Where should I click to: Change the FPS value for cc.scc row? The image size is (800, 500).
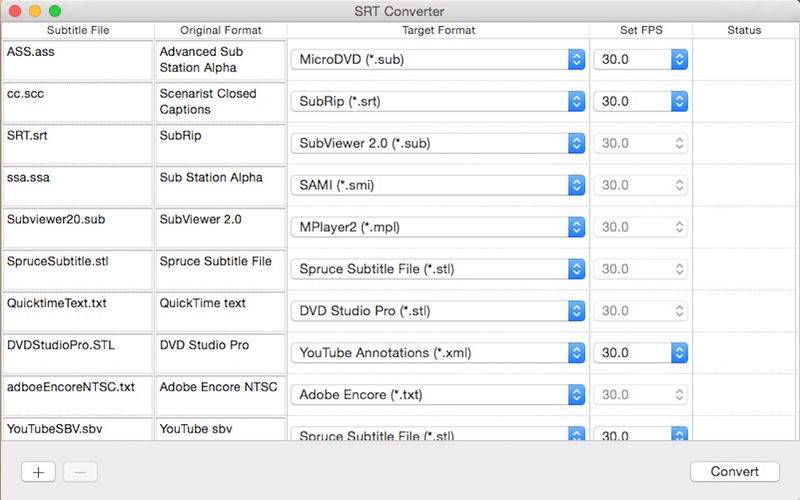tap(640, 102)
